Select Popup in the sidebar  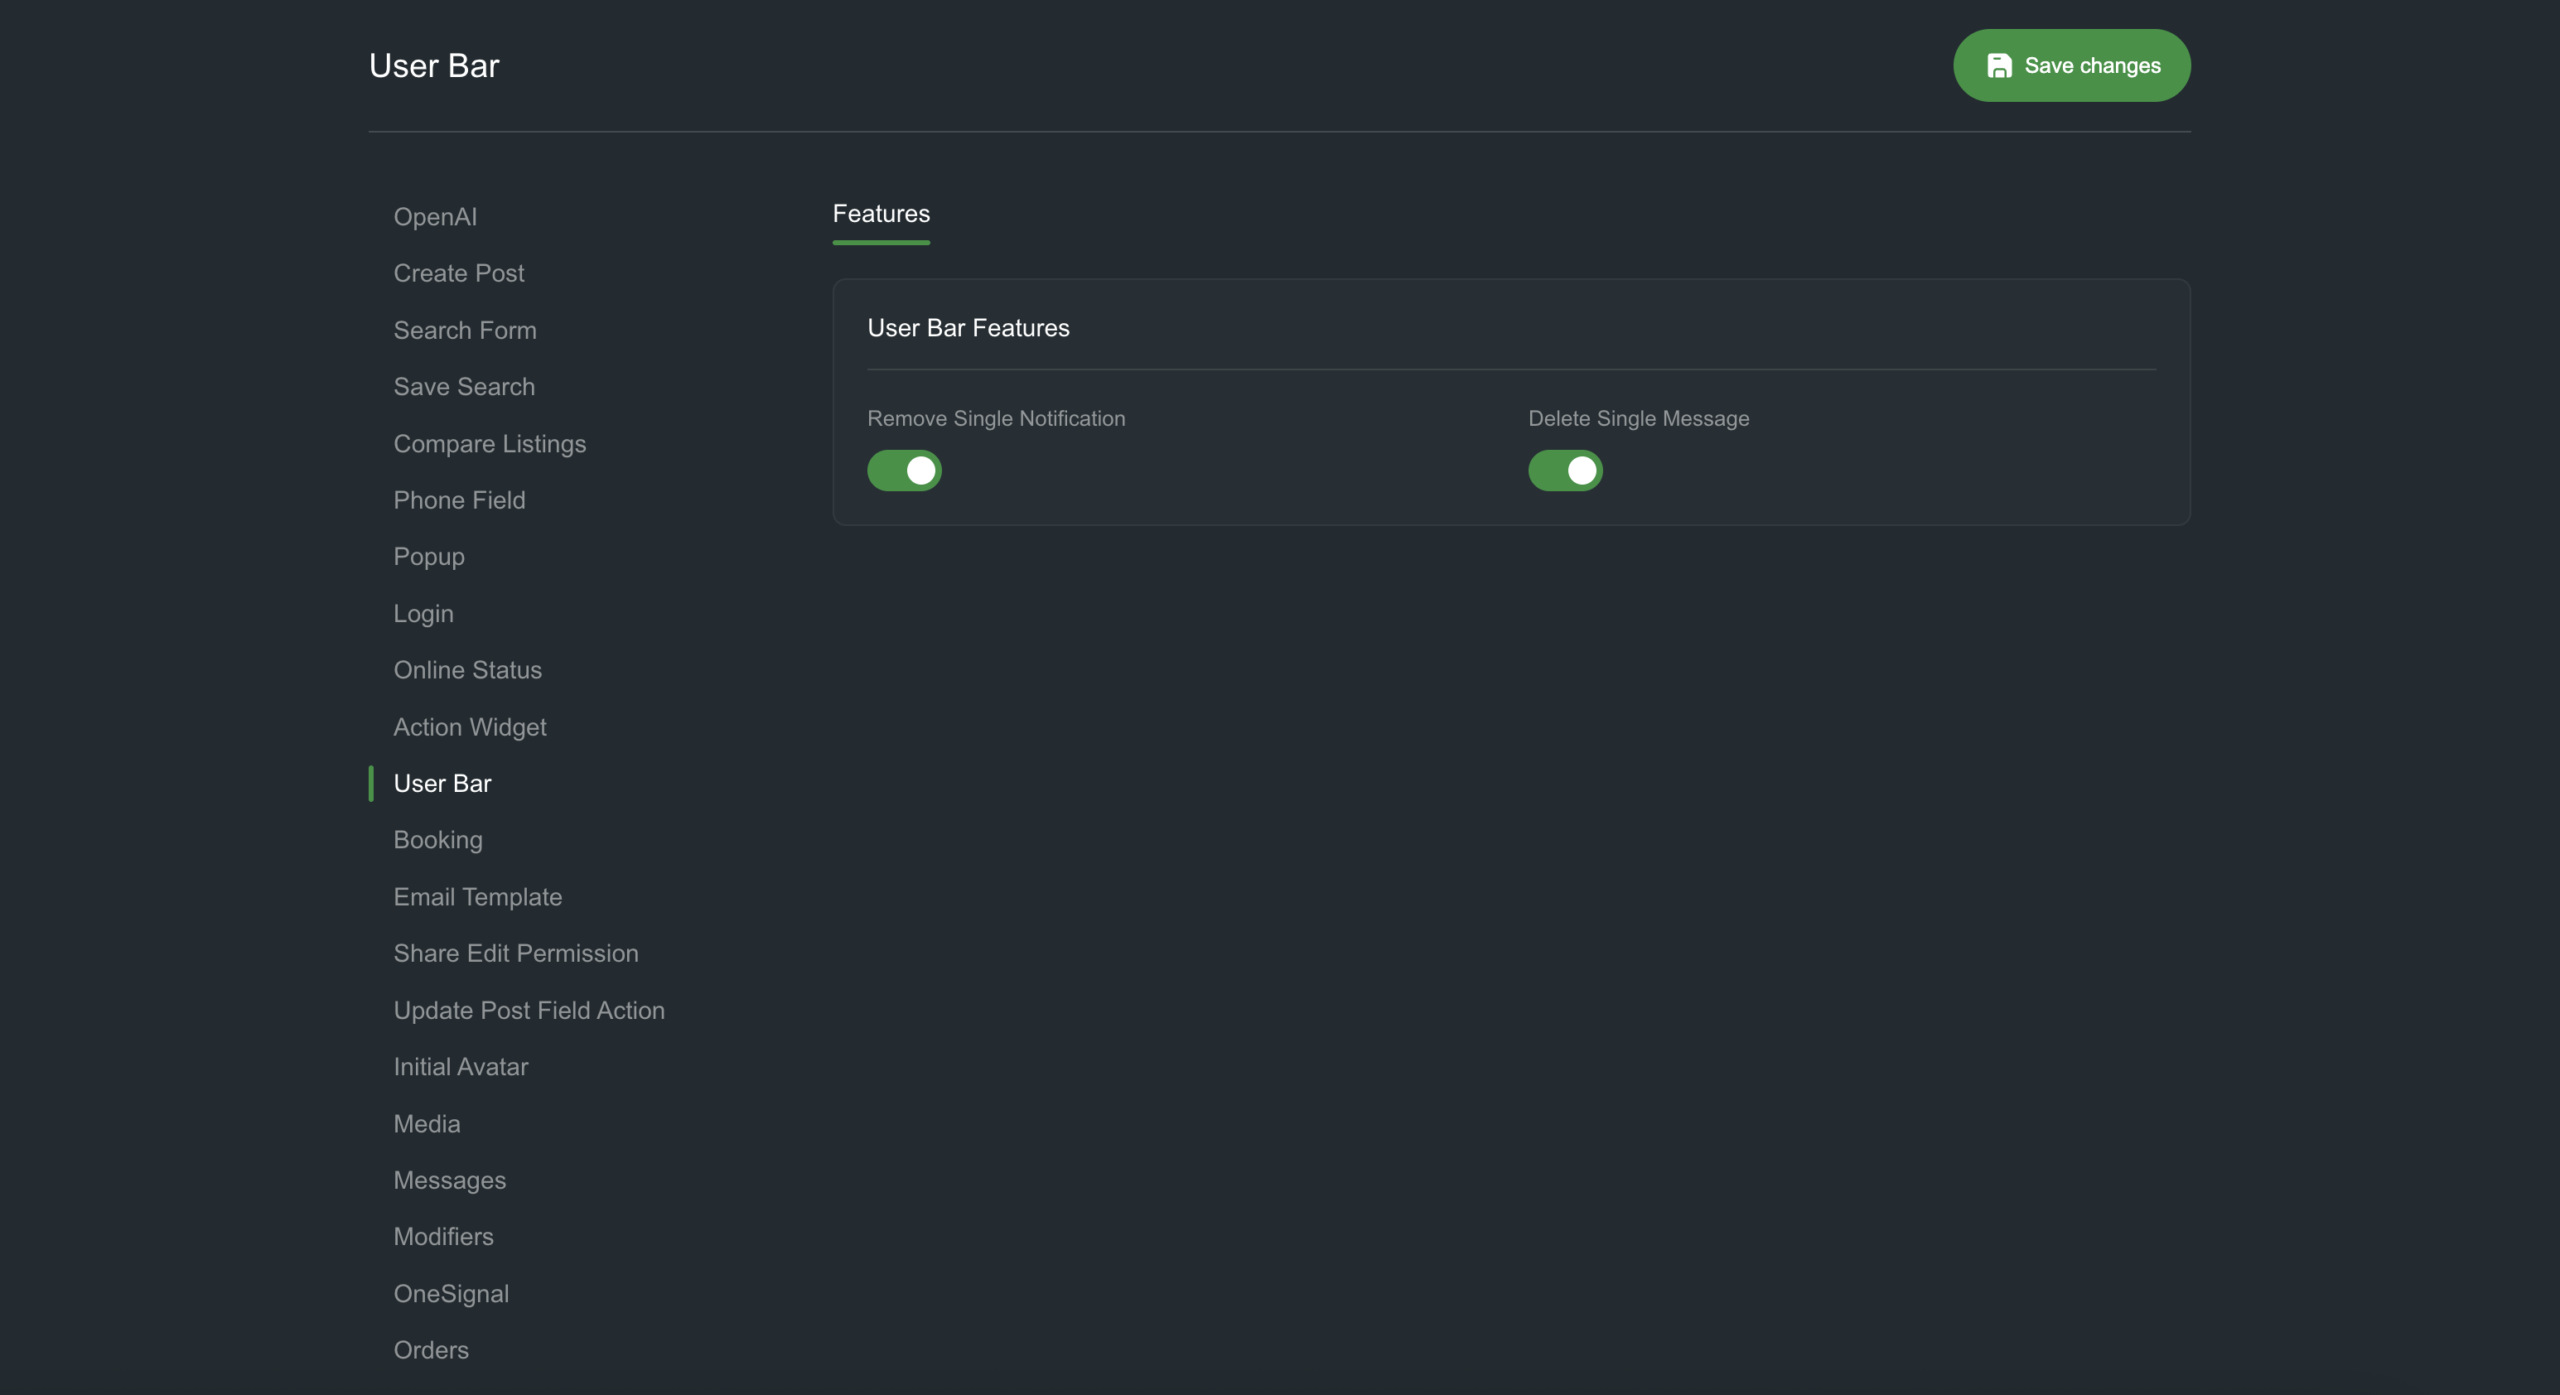(x=429, y=557)
